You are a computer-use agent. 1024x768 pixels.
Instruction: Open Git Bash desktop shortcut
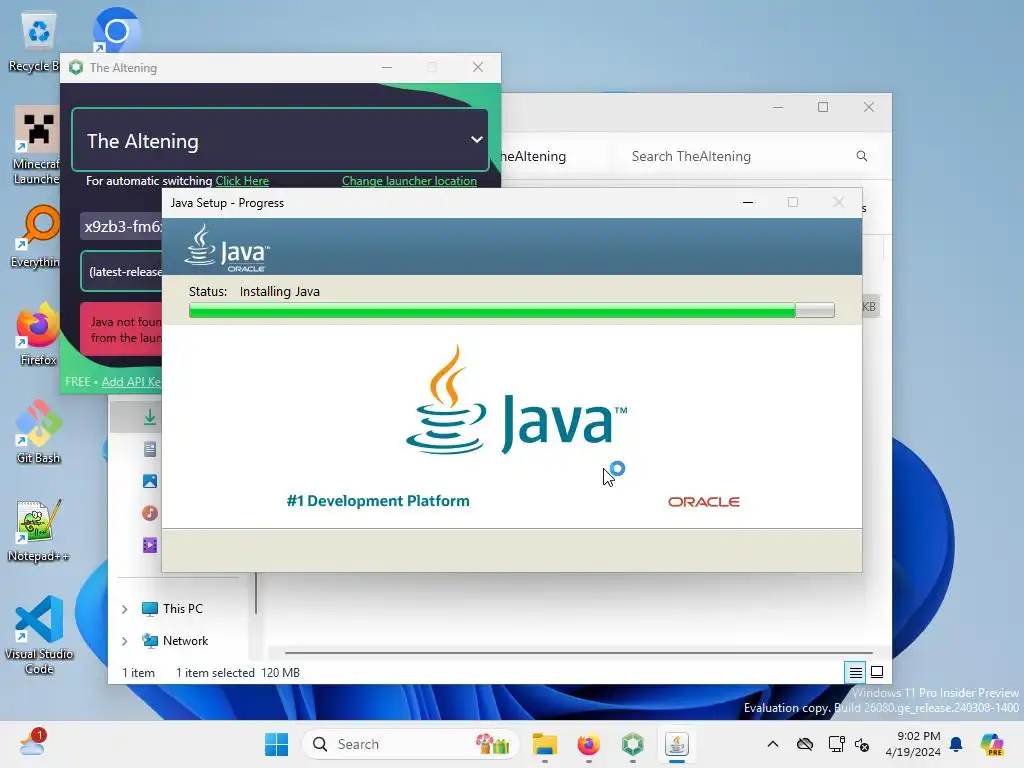coord(38,432)
